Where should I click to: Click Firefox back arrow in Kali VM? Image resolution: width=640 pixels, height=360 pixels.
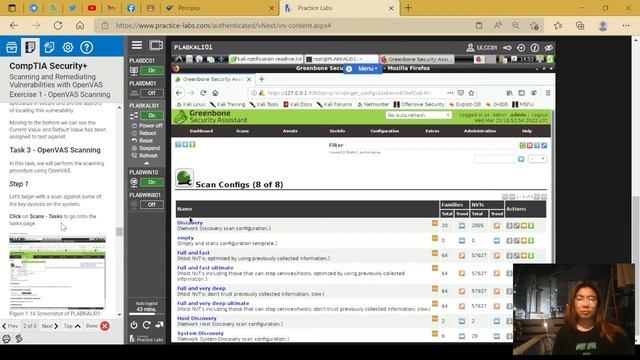click(x=179, y=93)
